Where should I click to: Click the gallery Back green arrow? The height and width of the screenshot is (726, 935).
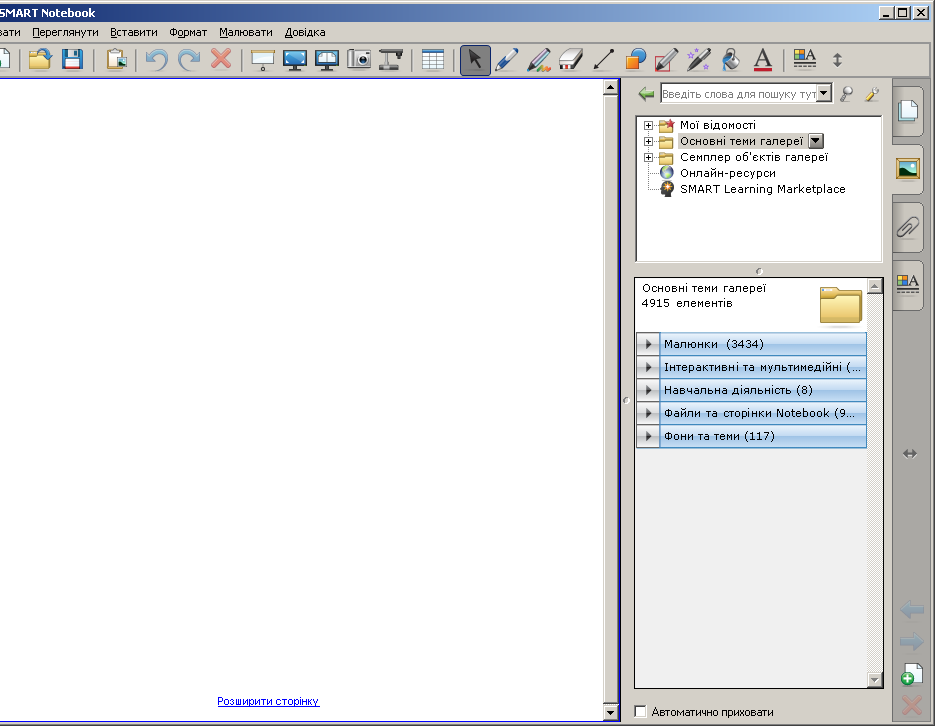click(x=646, y=94)
